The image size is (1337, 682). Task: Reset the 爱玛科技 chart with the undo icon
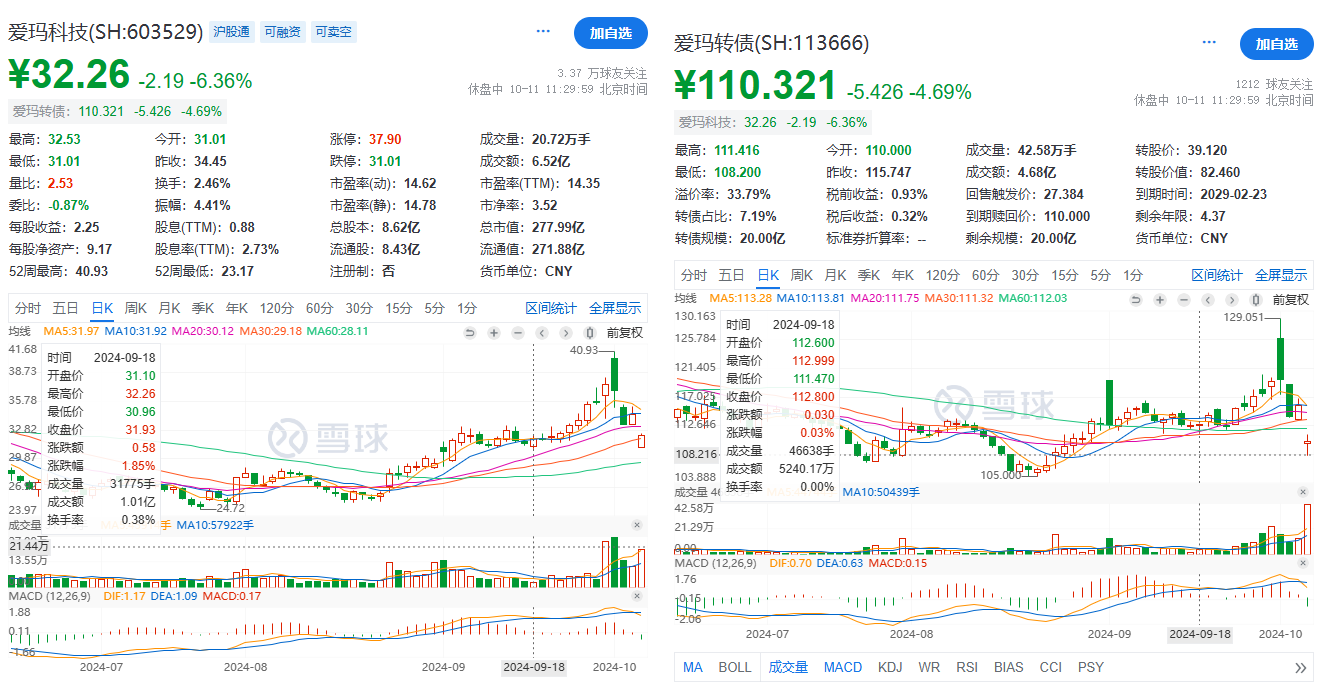(470, 332)
